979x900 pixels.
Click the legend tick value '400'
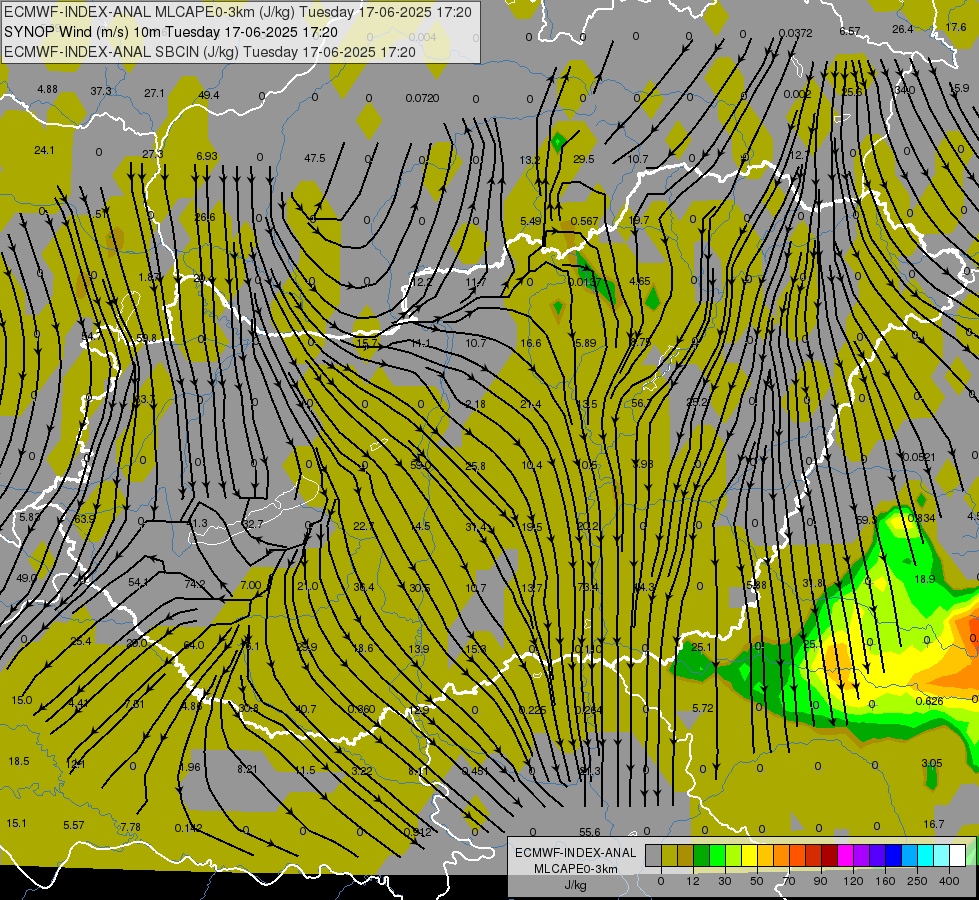point(949,881)
